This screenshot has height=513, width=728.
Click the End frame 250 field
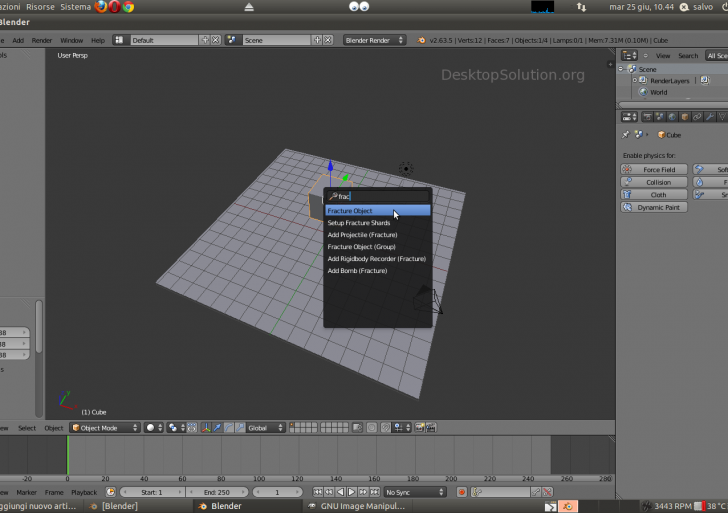point(216,492)
